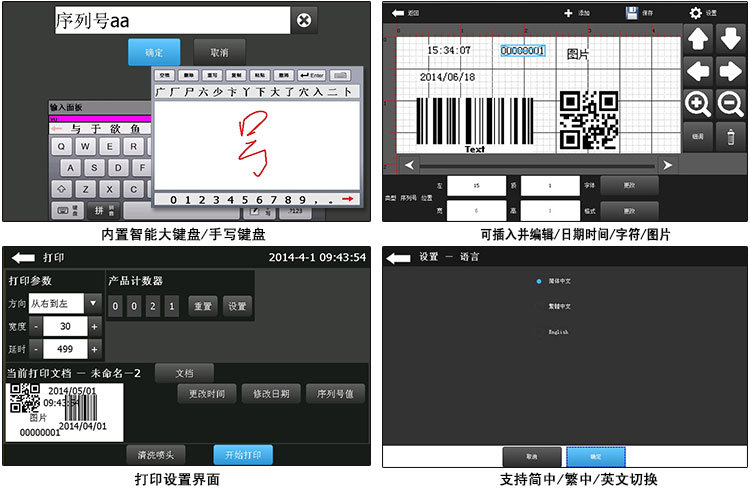The height and width of the screenshot is (488, 750).
Task: Click the left position field showing 15
Action: [x=476, y=186]
